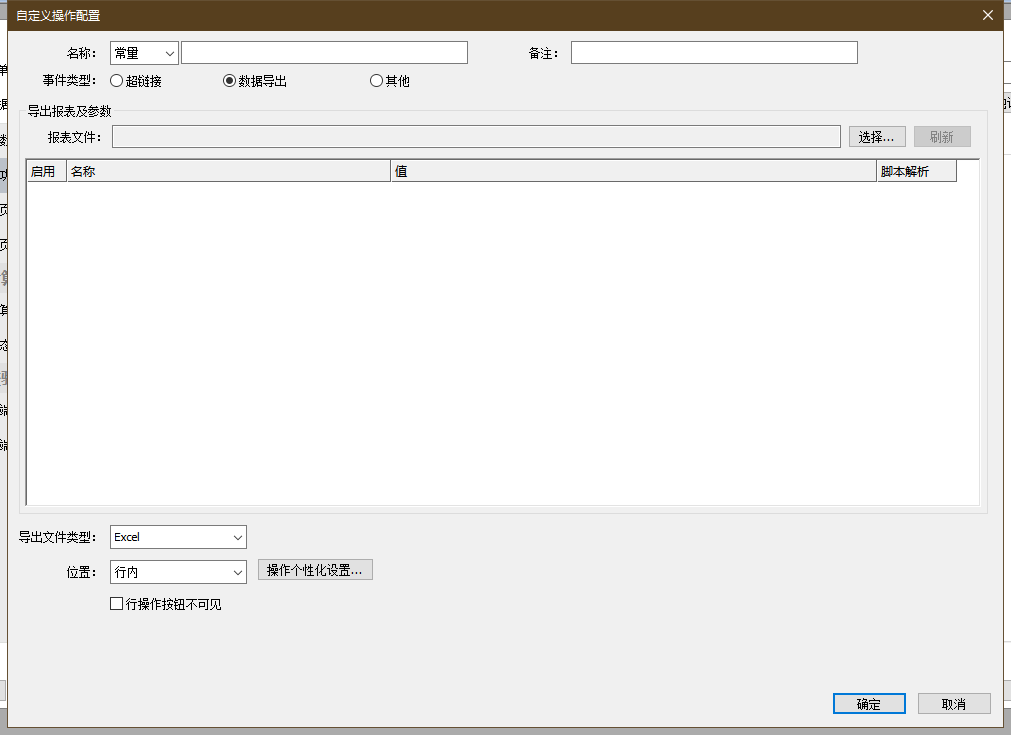Focus the 备注 remarks input field
The image size is (1011, 735).
(x=714, y=53)
